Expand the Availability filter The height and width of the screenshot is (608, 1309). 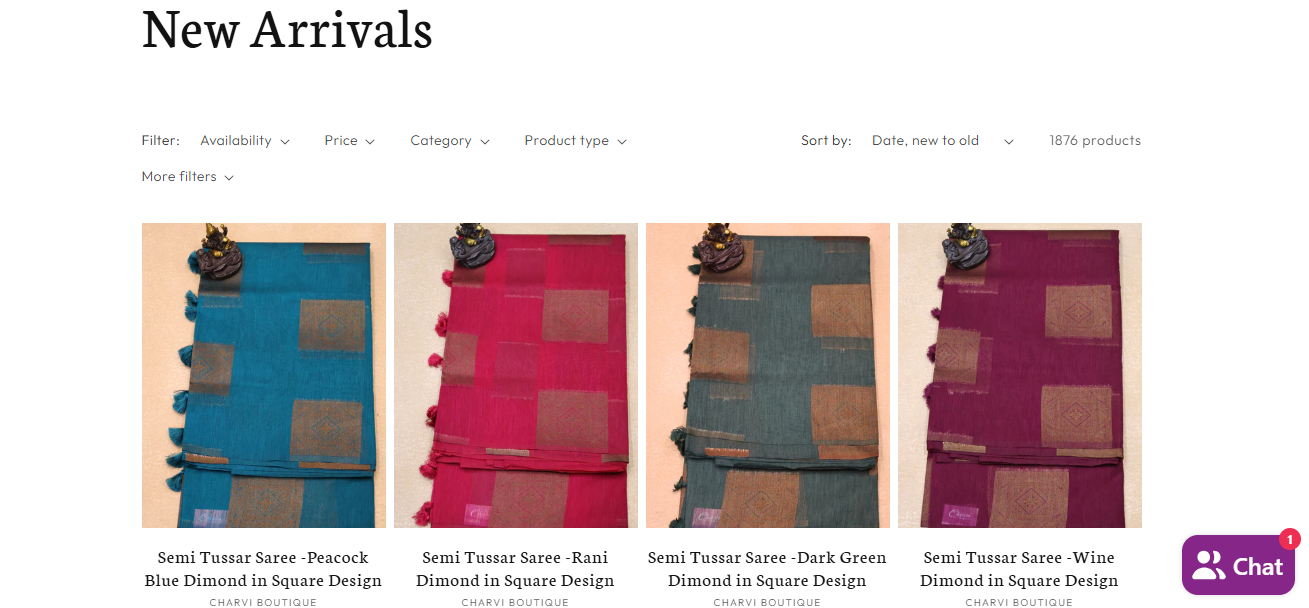point(245,141)
